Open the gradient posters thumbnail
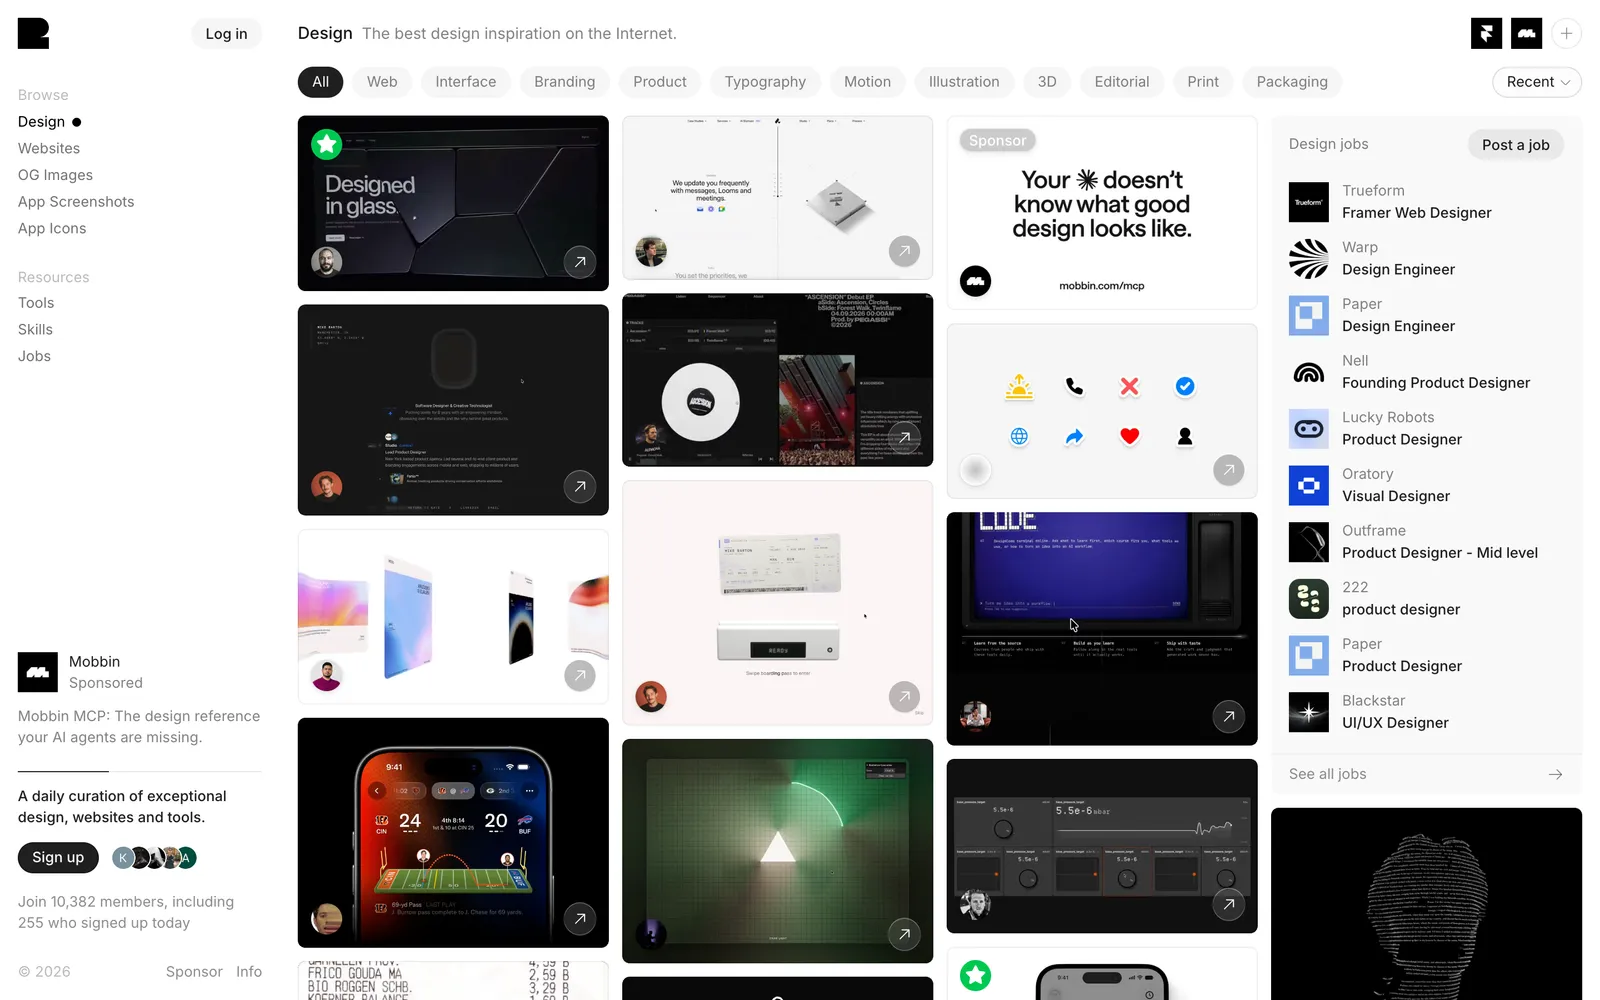The width and height of the screenshot is (1600, 1000). point(453,617)
